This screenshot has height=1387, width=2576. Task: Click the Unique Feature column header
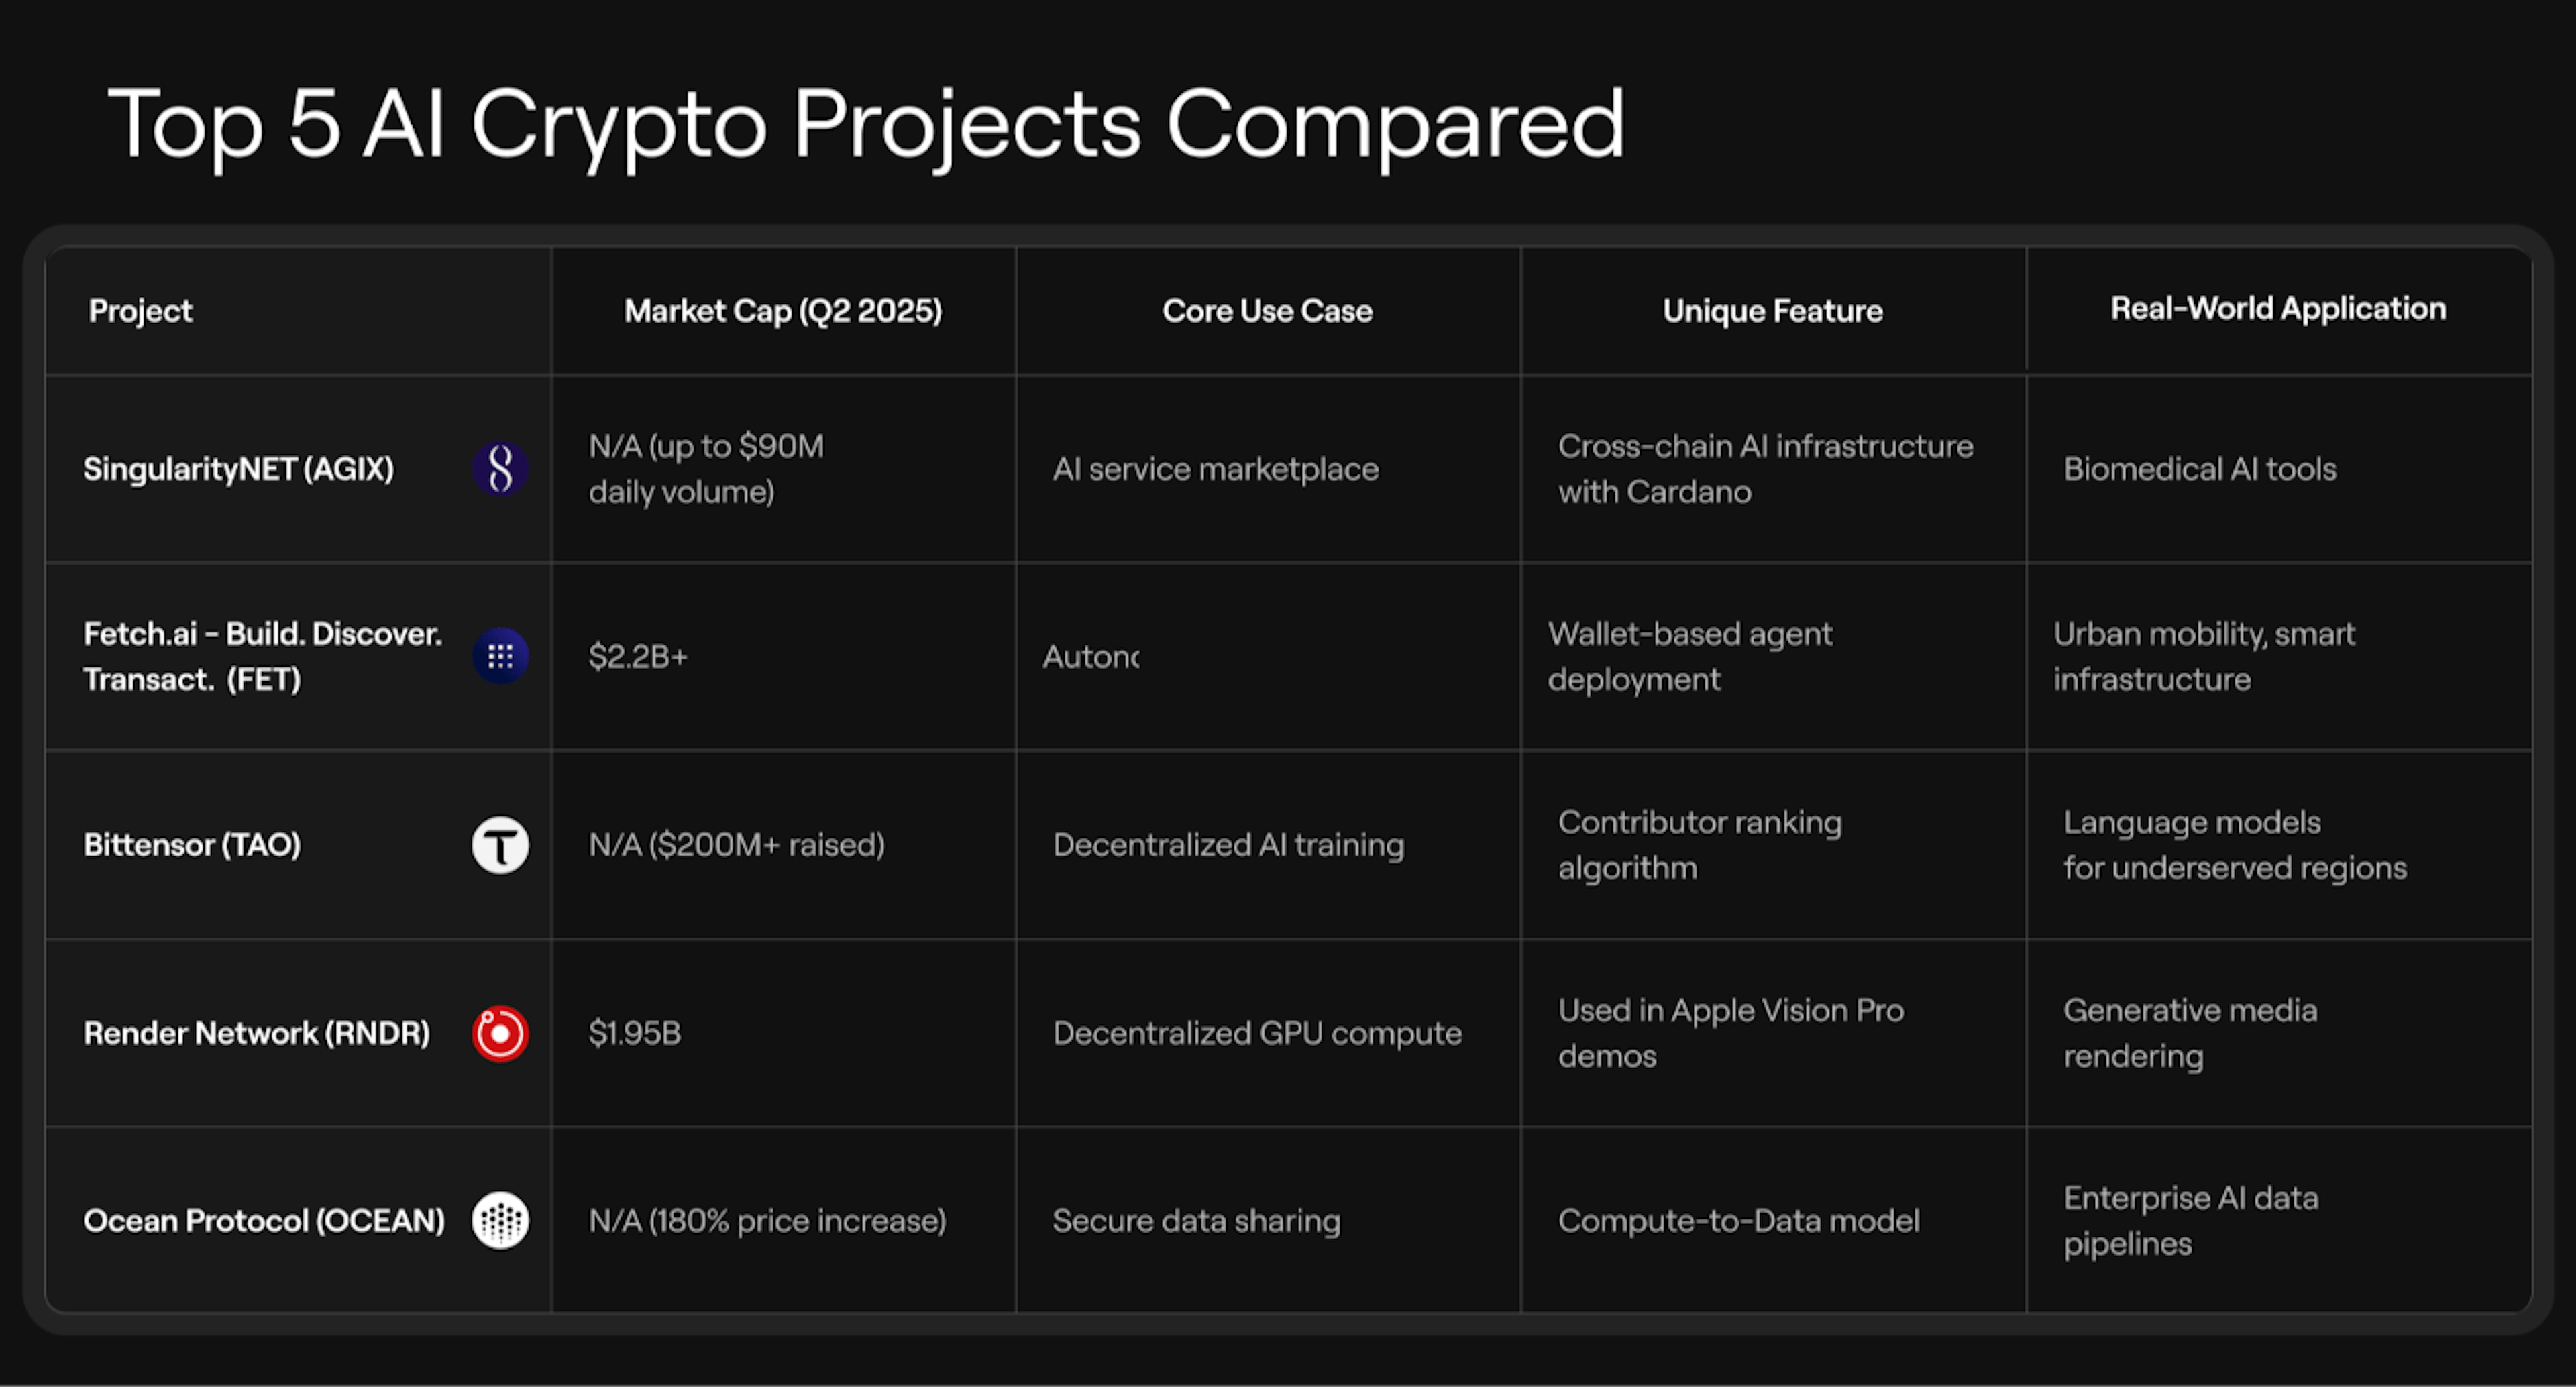1772,311
